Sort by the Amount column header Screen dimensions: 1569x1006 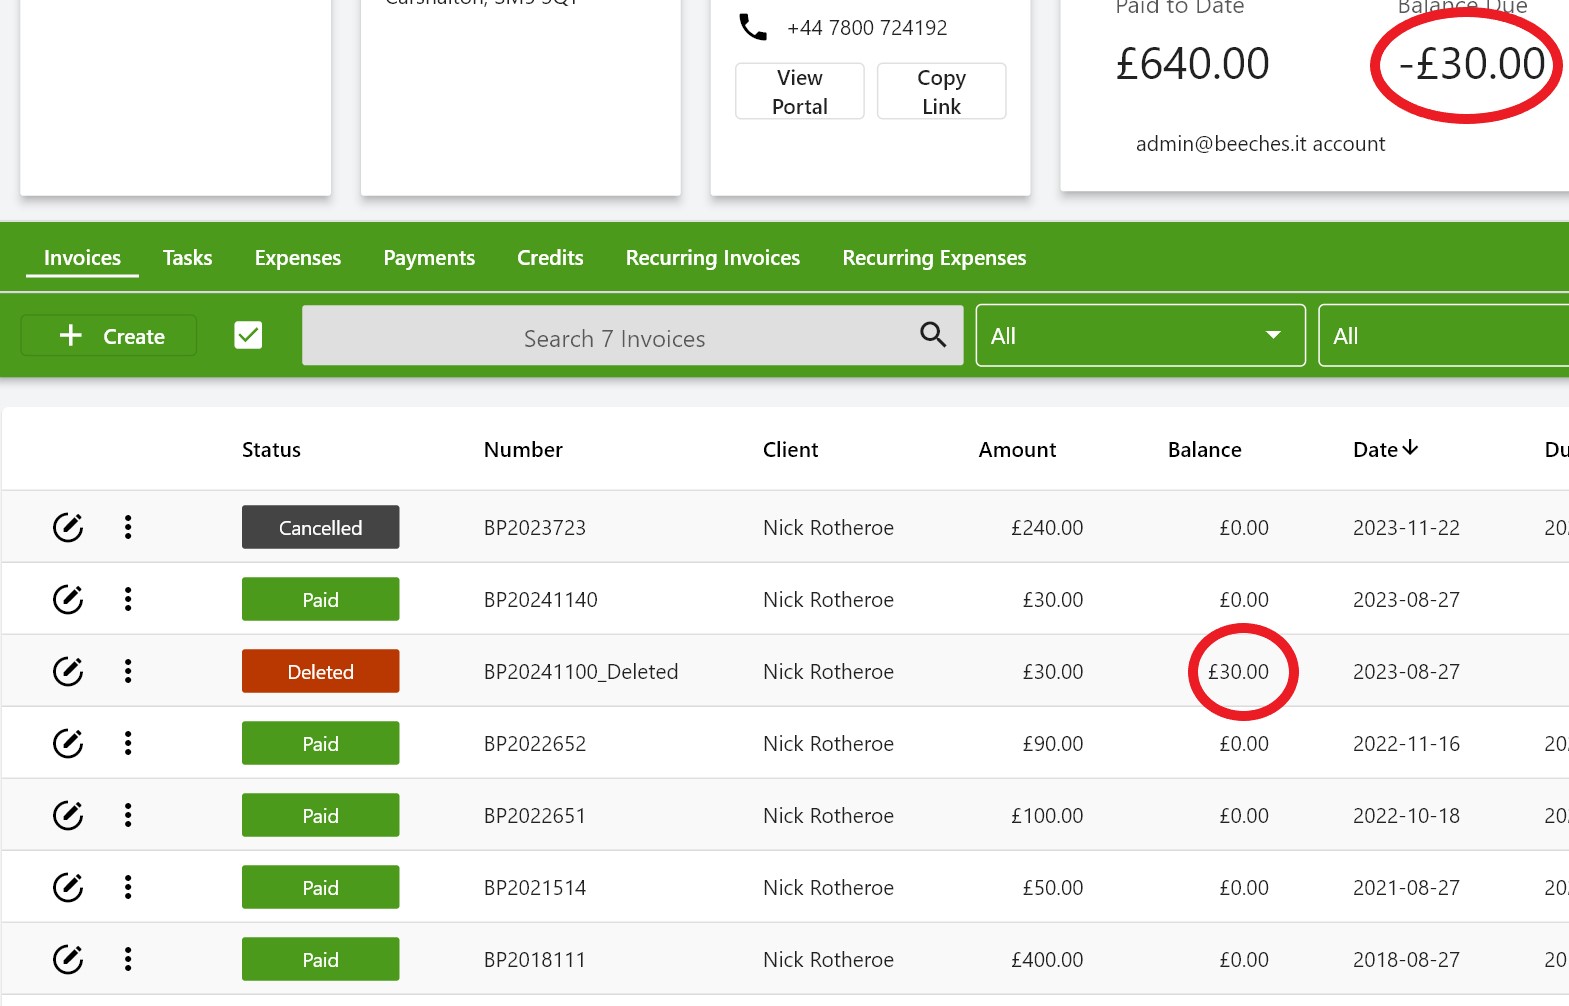click(x=1017, y=450)
